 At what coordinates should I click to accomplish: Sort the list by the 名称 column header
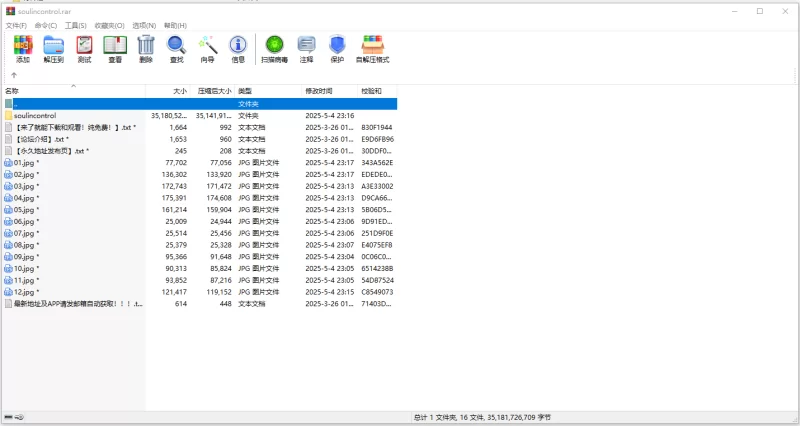coord(12,91)
